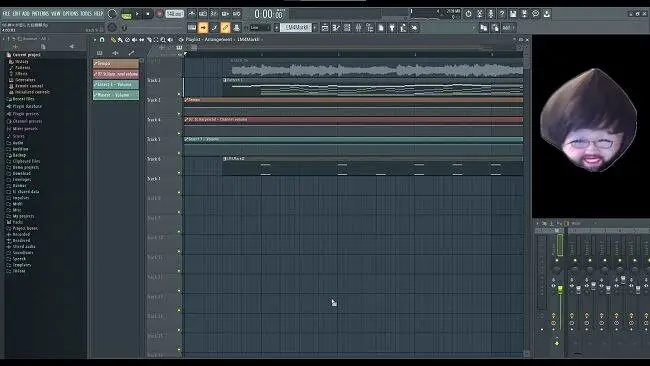The width and height of the screenshot is (650, 366).
Task: Click the mixer master track fader
Action: tap(560, 289)
